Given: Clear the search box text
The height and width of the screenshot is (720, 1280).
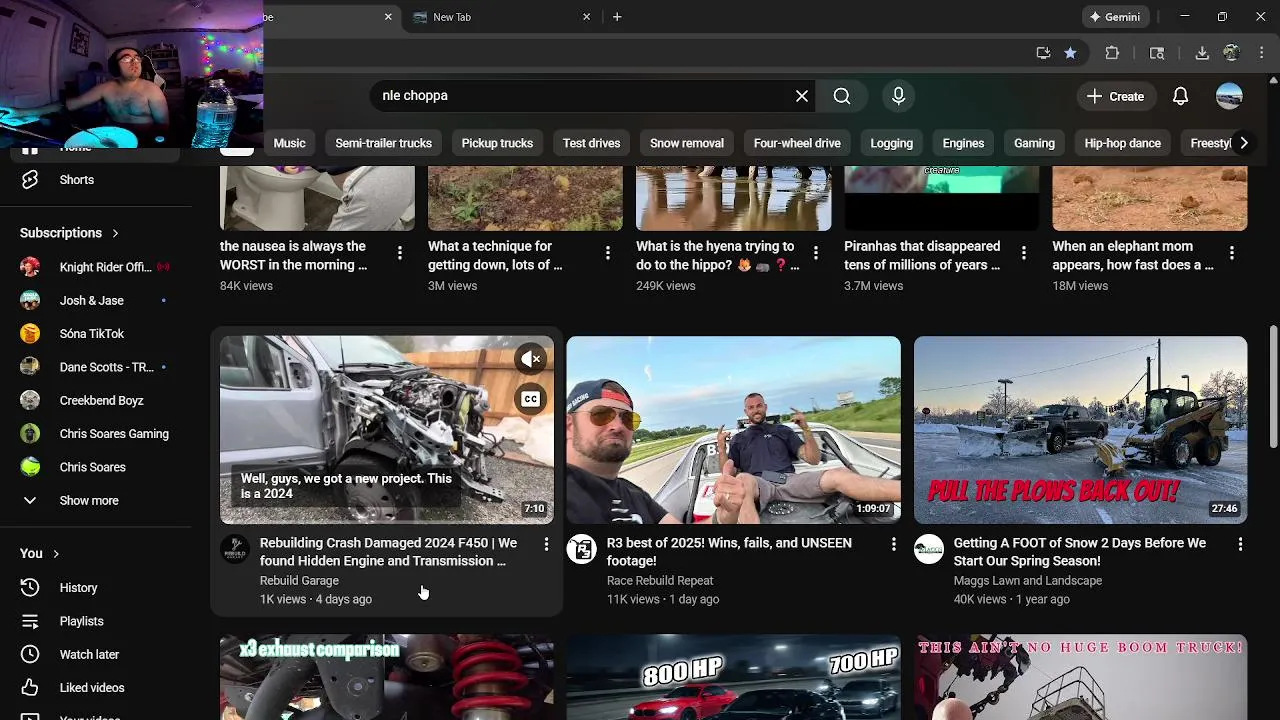Looking at the screenshot, I should [802, 96].
